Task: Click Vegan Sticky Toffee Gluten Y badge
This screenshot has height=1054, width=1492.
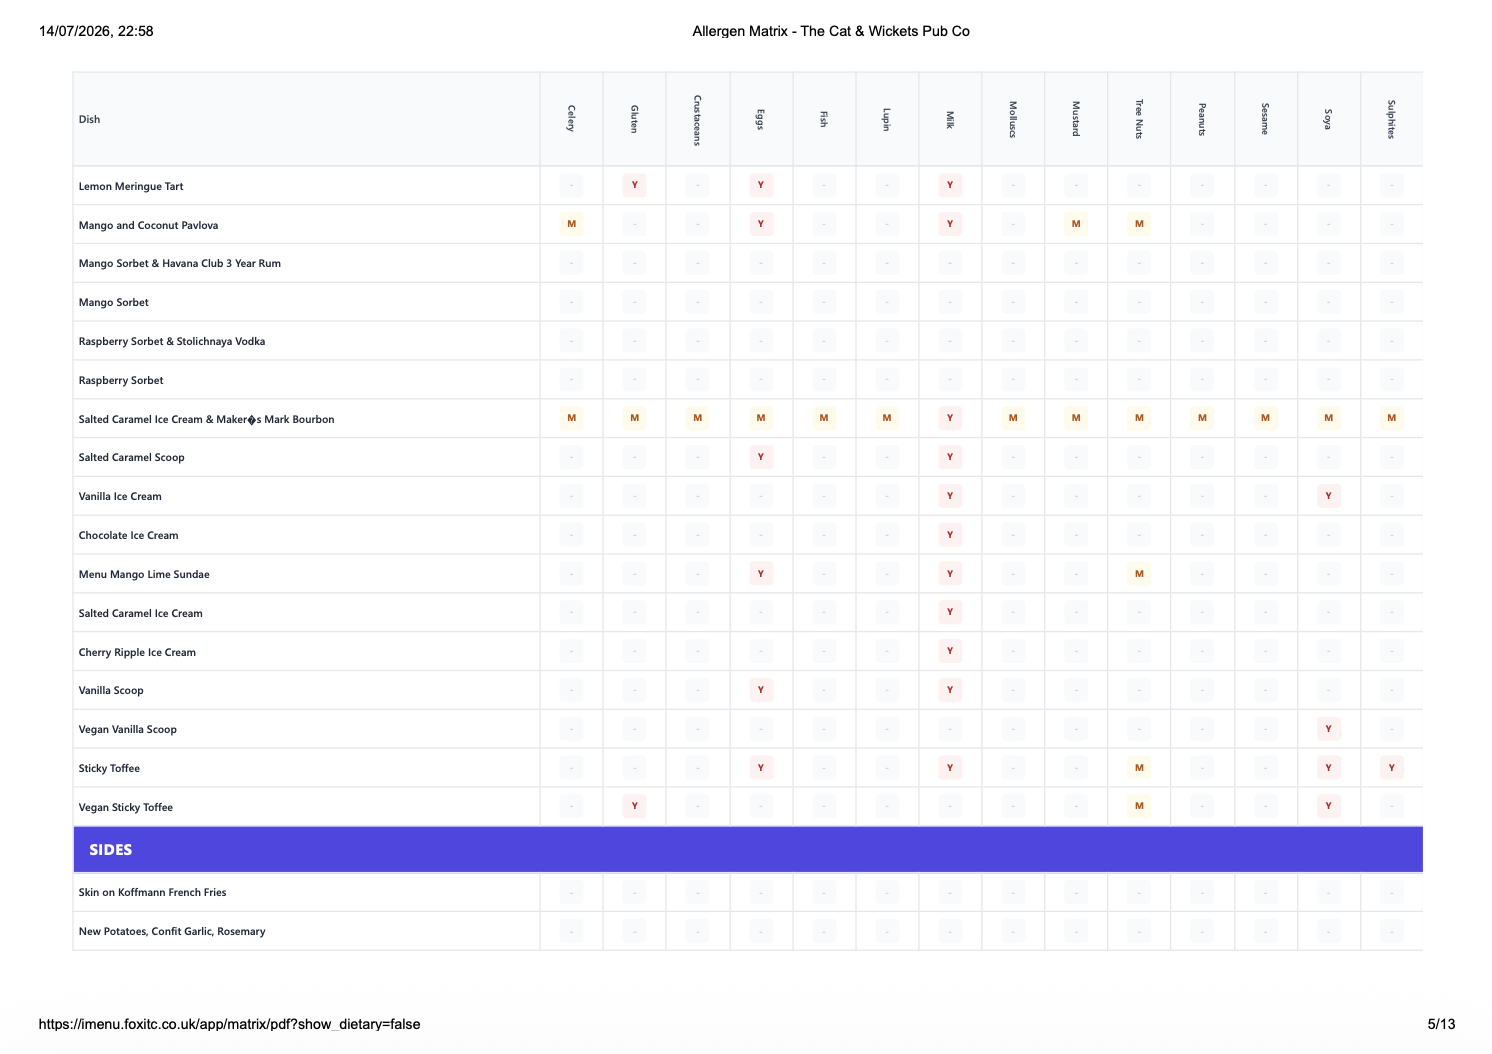Action: coord(634,806)
